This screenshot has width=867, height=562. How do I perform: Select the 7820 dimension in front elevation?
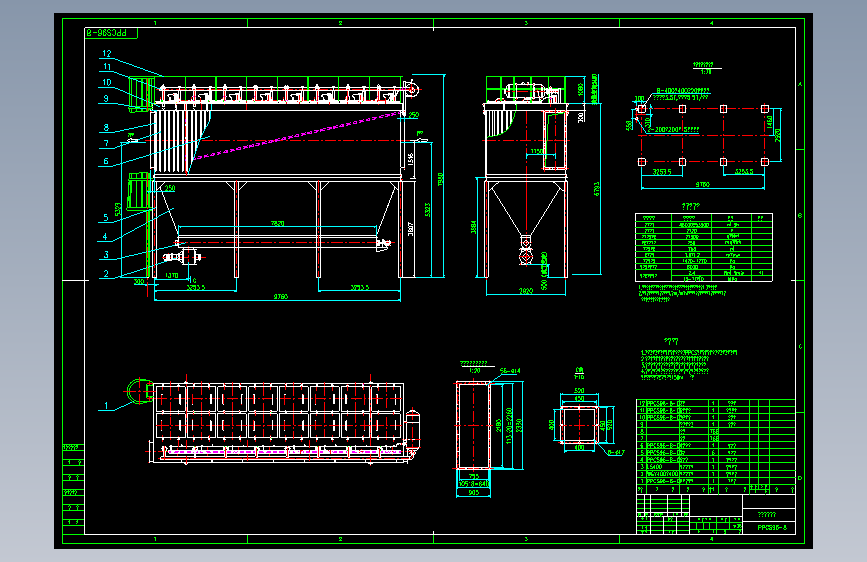278,223
